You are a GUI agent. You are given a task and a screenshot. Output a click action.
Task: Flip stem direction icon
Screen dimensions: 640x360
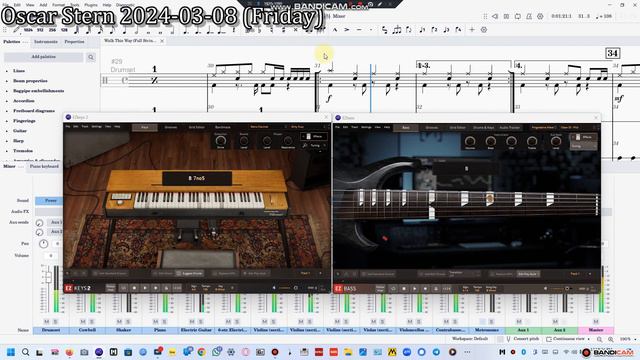409,30
